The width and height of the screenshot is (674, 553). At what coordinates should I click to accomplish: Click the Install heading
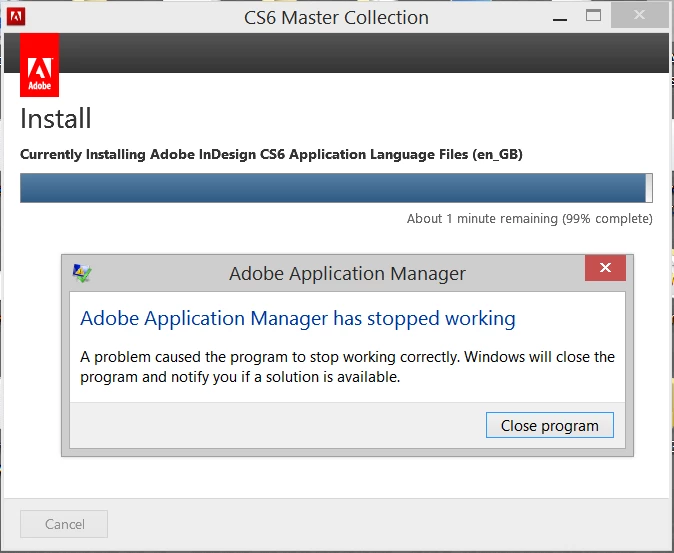(56, 119)
